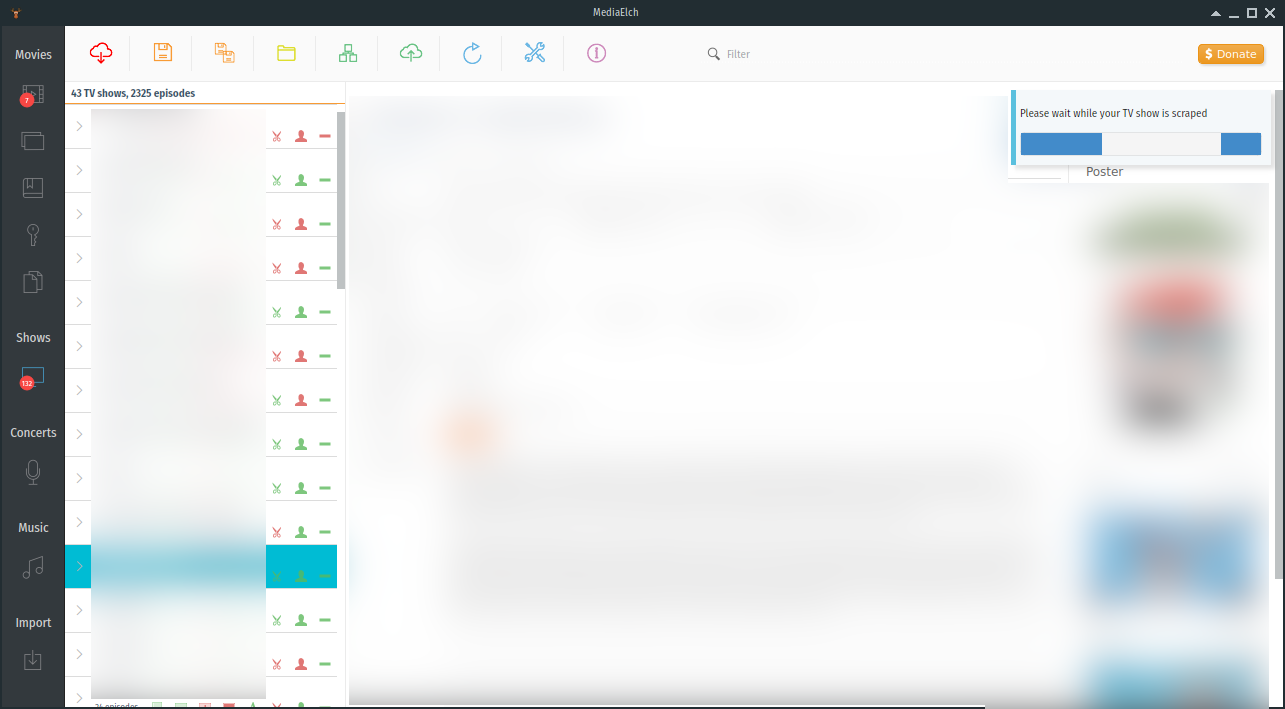Expand the highlighted cyan TV show row
Viewport: 1285px width, 709px height.
pos(79,566)
